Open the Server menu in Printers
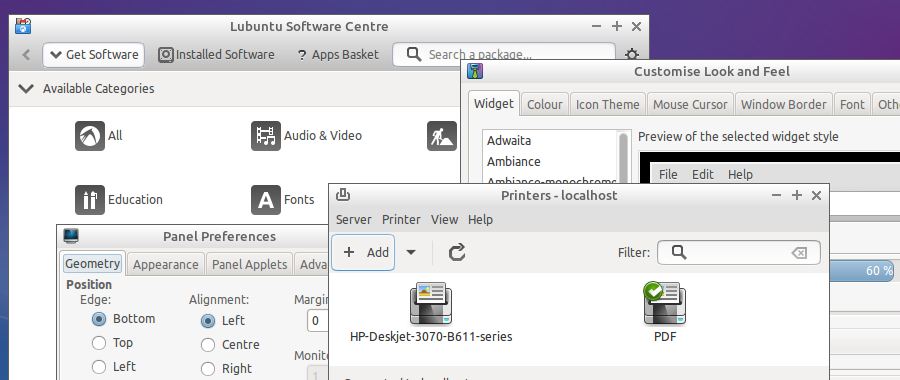 point(354,219)
